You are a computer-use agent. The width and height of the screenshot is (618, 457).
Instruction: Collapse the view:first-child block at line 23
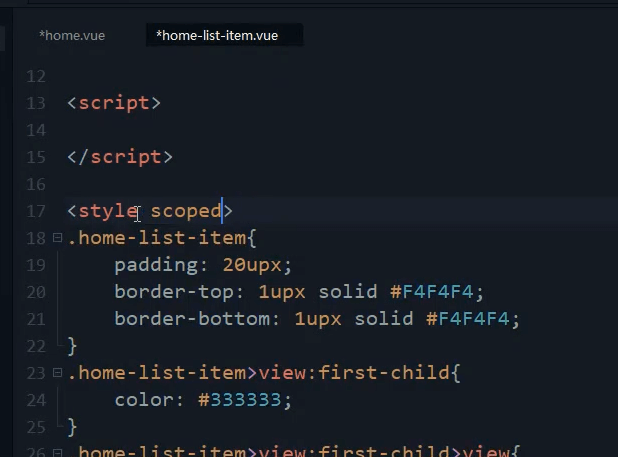[x=58, y=372]
